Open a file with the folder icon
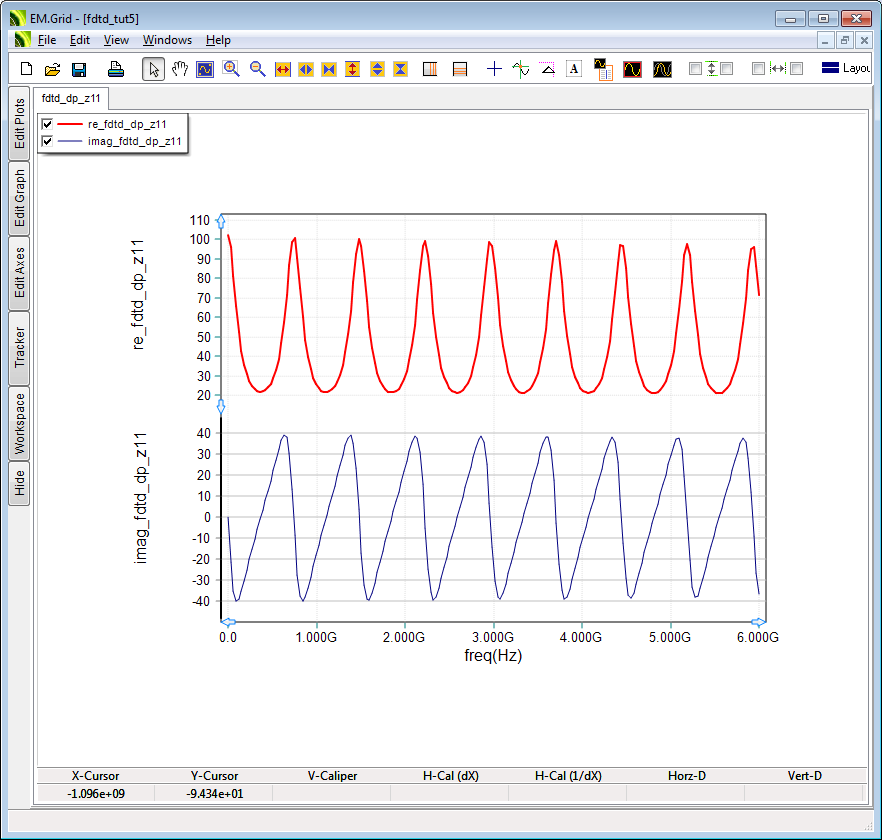The height and width of the screenshot is (840, 882). pyautogui.click(x=52, y=69)
